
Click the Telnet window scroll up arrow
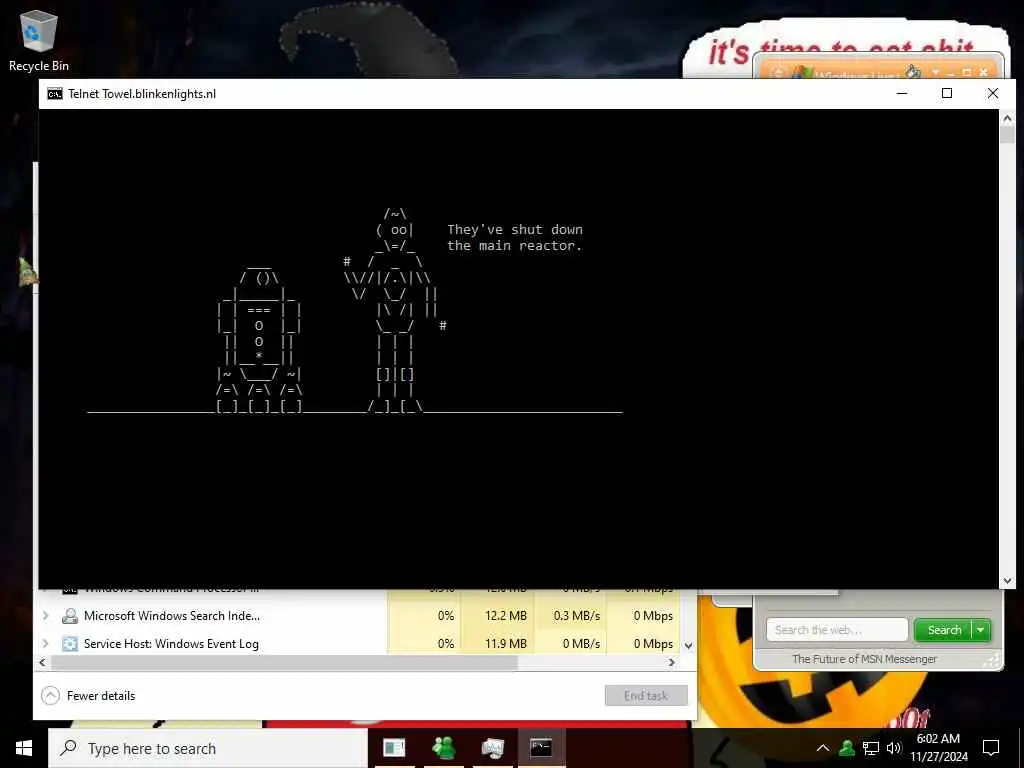pos(1007,118)
